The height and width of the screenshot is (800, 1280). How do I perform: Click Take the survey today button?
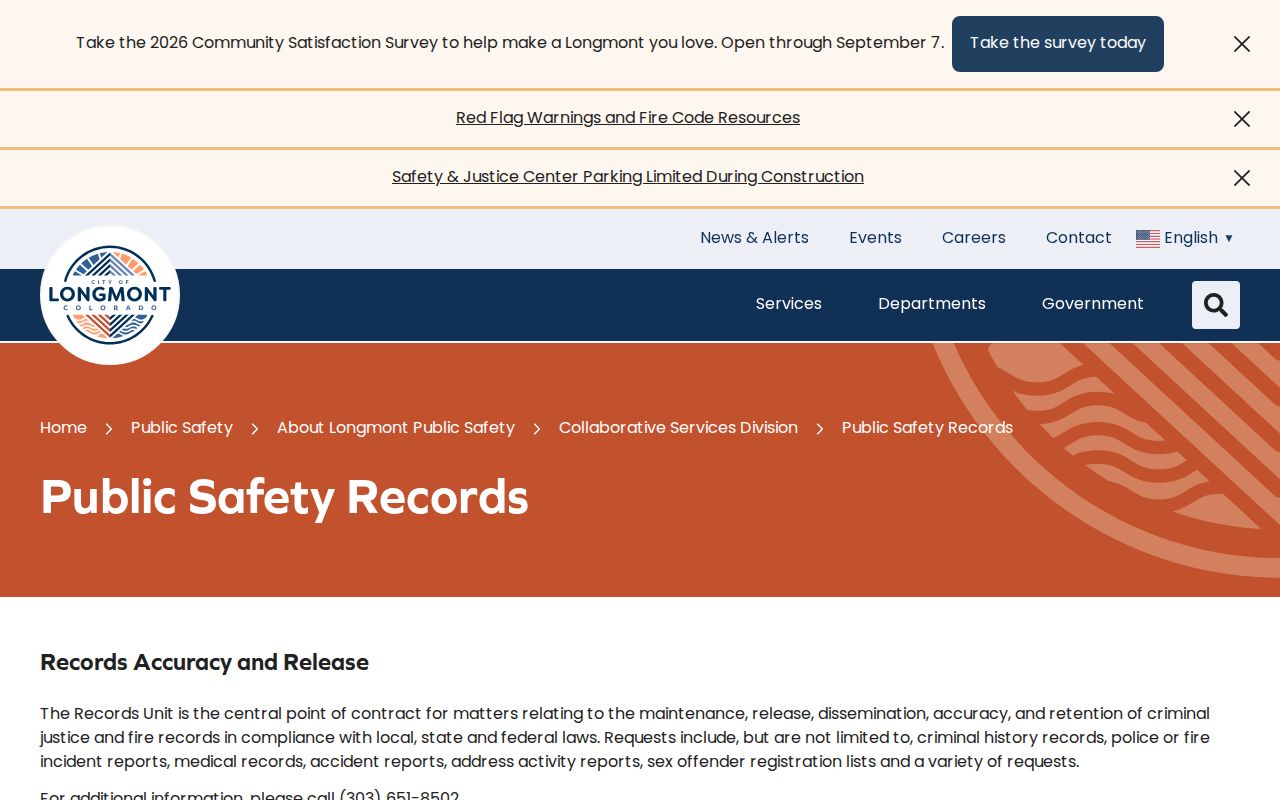pos(1058,44)
